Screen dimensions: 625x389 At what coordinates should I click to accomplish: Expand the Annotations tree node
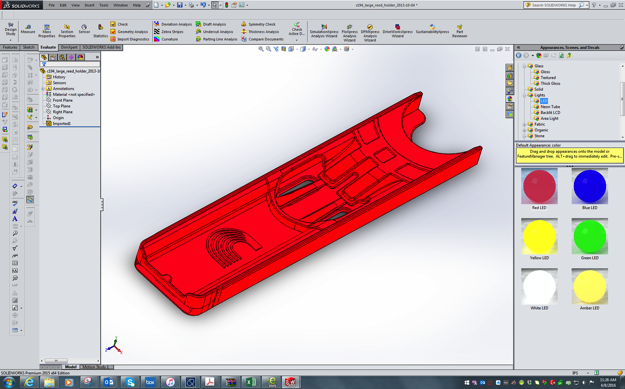point(43,88)
